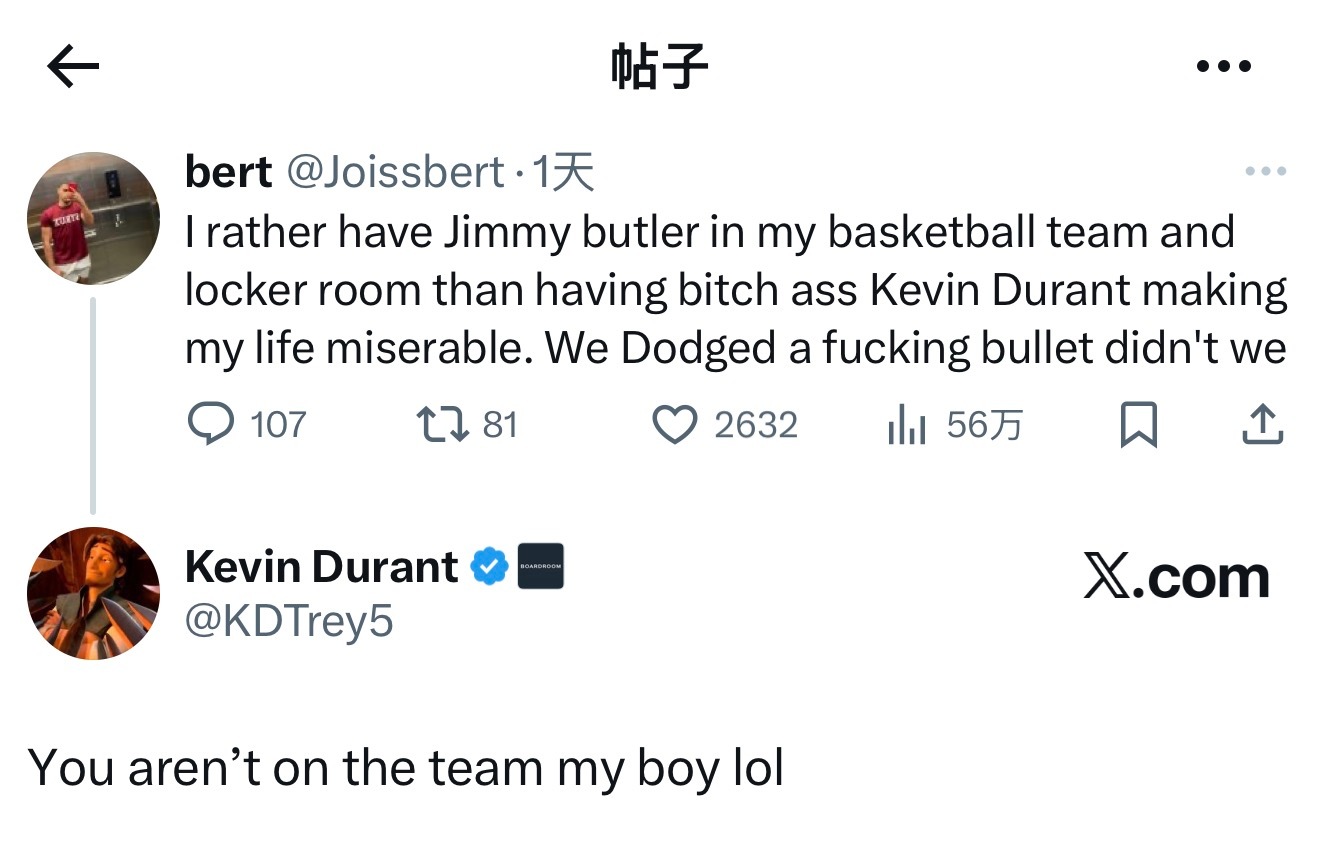Image resolution: width=1320 pixels, height=847 pixels.
Task: Bookmark bert's post
Action: coord(1138,425)
